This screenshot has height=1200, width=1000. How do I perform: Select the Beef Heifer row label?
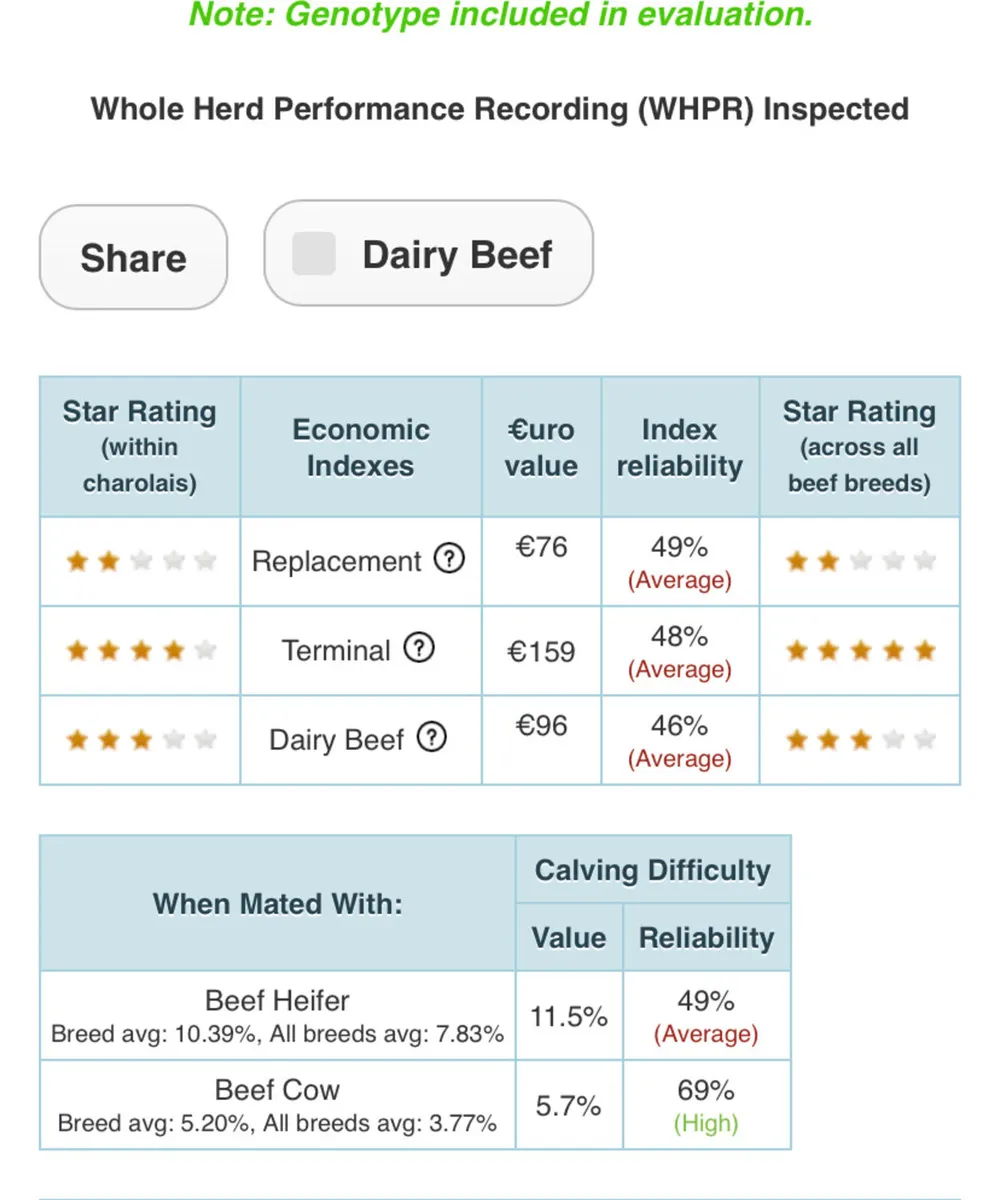click(277, 1000)
